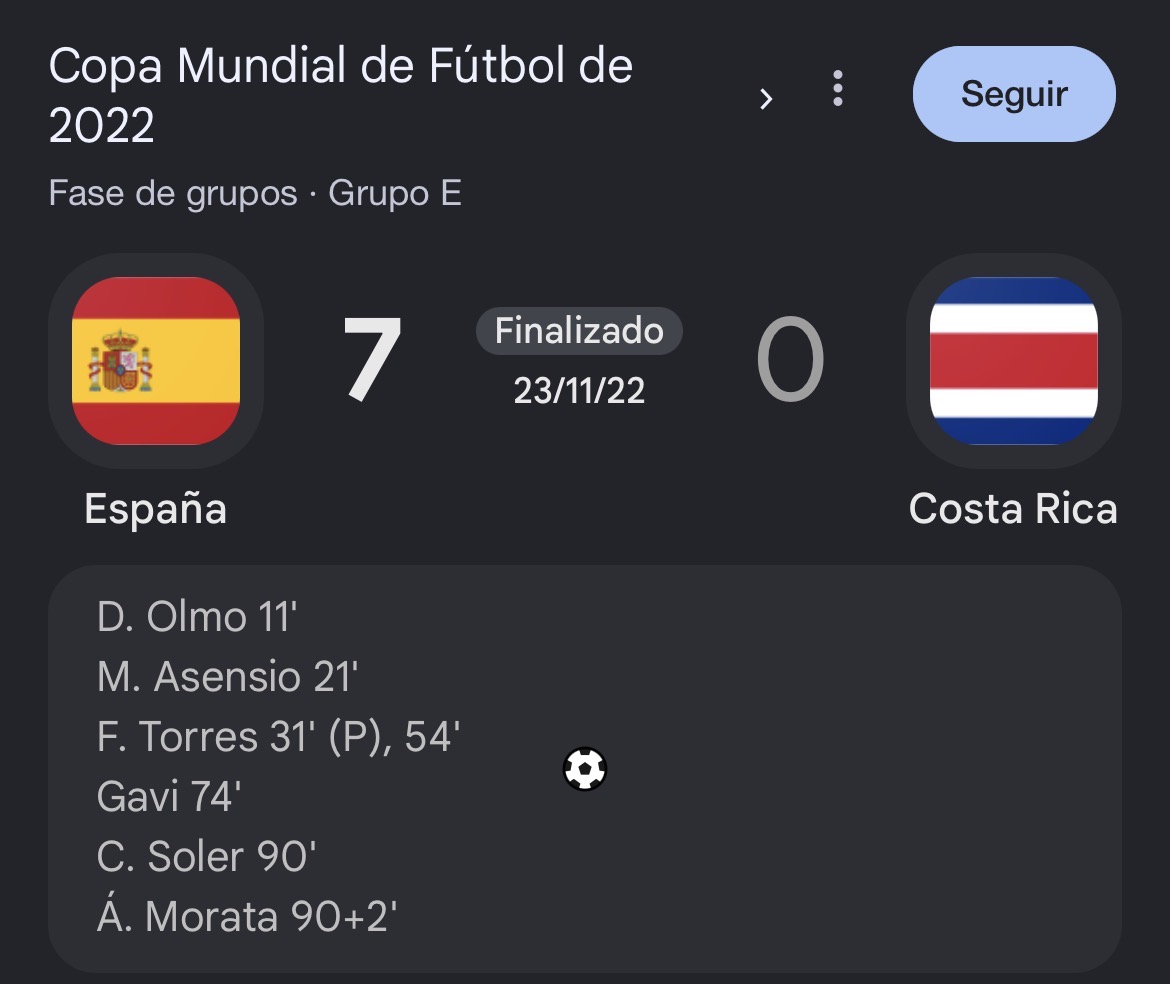
Task: Tap the Seguir button
Action: pyautogui.click(x=1014, y=94)
